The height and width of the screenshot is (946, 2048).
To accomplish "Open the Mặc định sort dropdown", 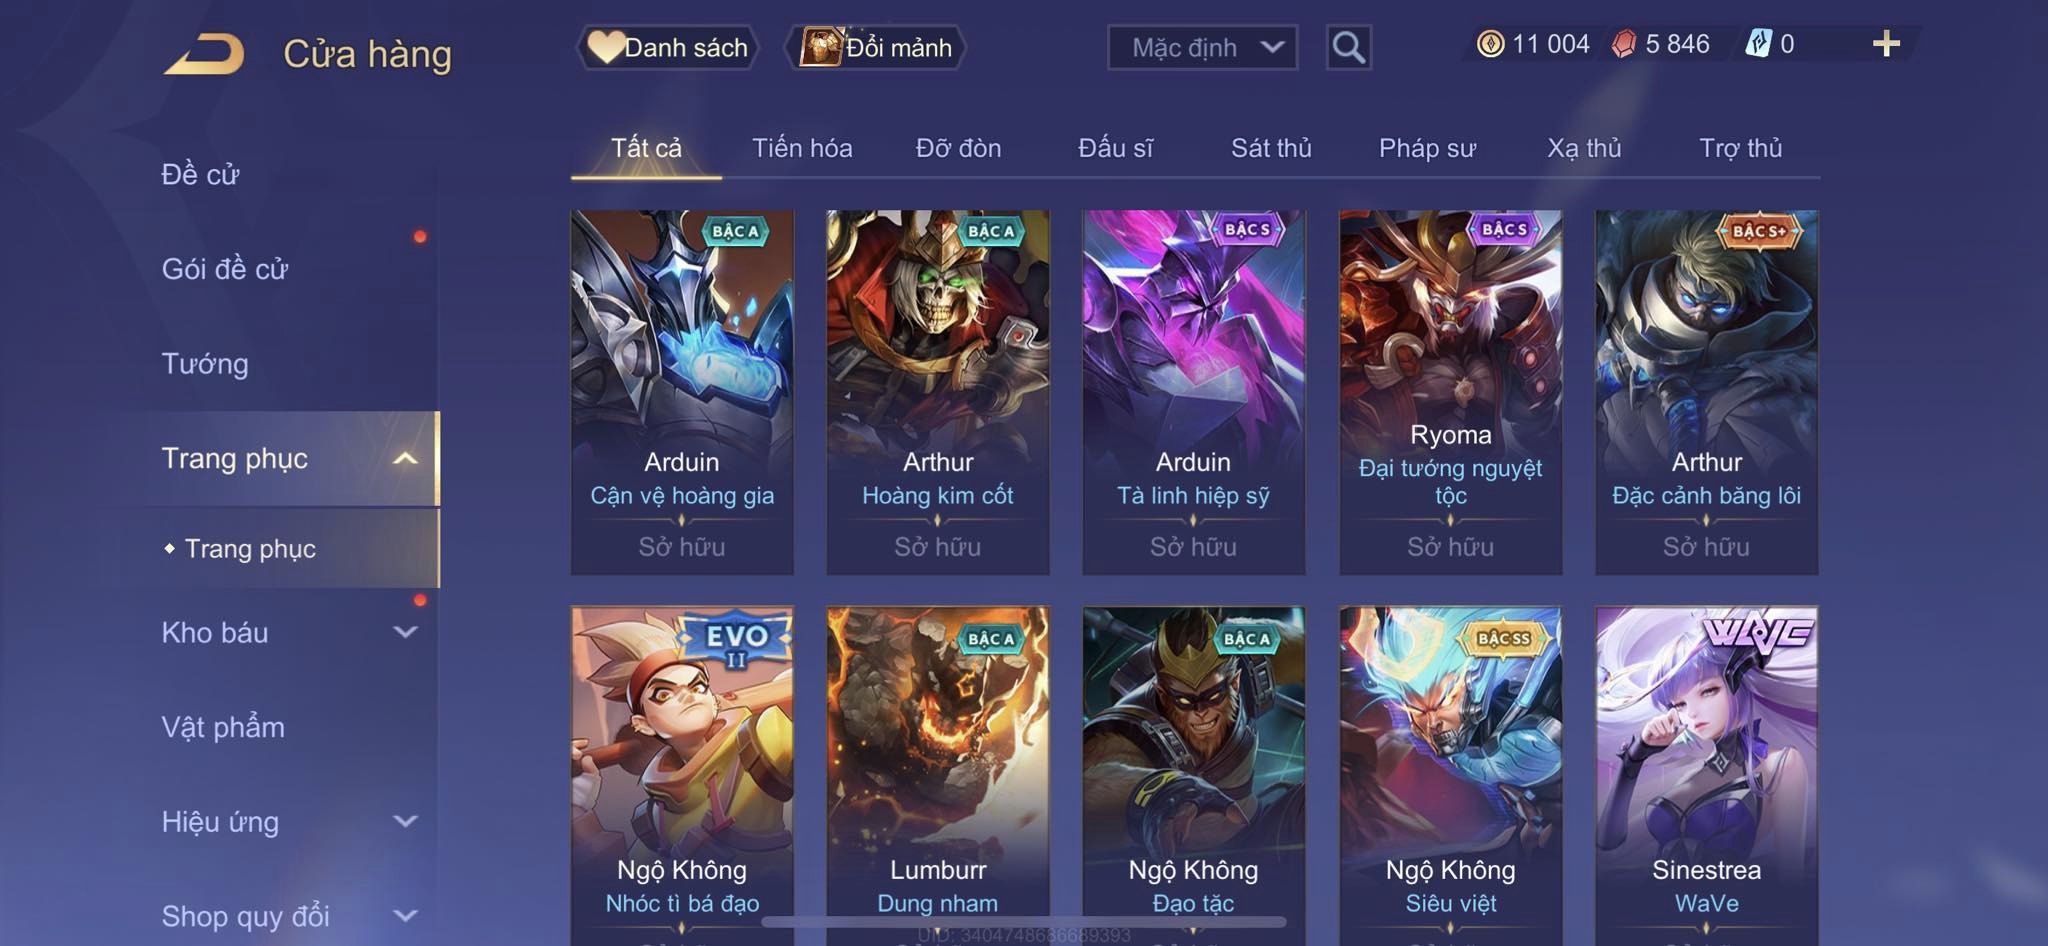I will point(1202,47).
